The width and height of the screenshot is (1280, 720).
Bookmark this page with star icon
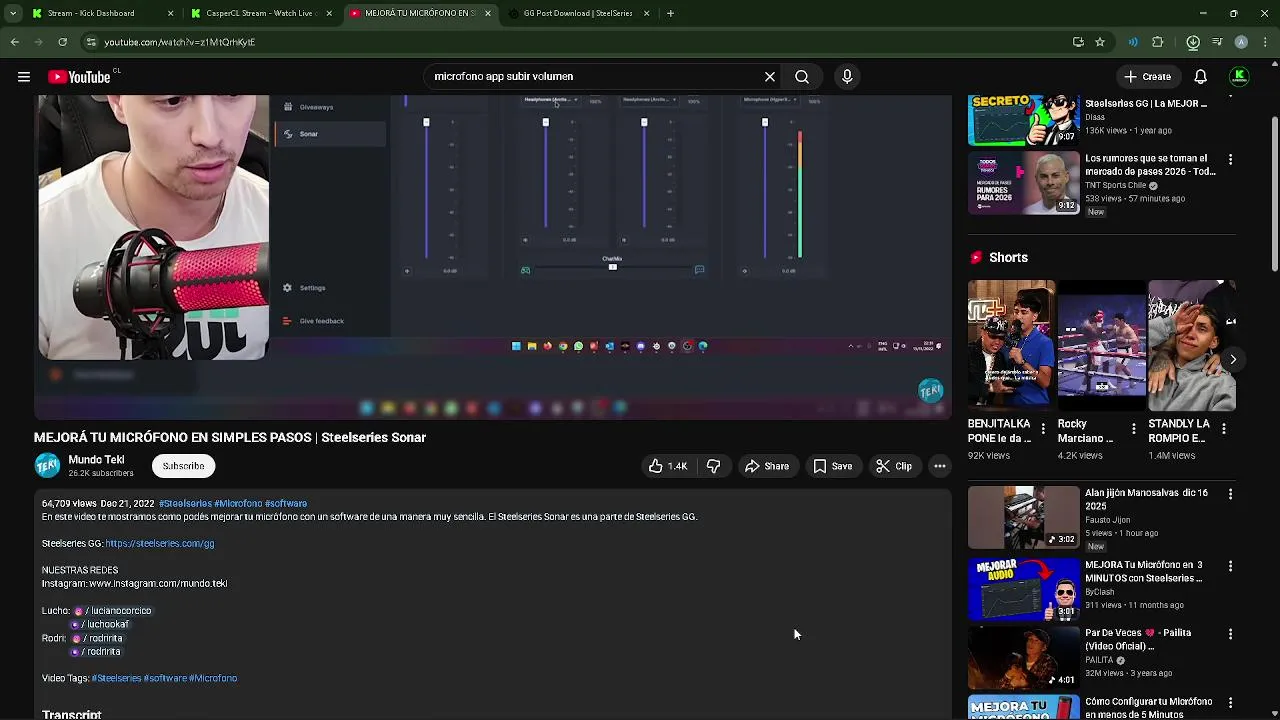1100,42
